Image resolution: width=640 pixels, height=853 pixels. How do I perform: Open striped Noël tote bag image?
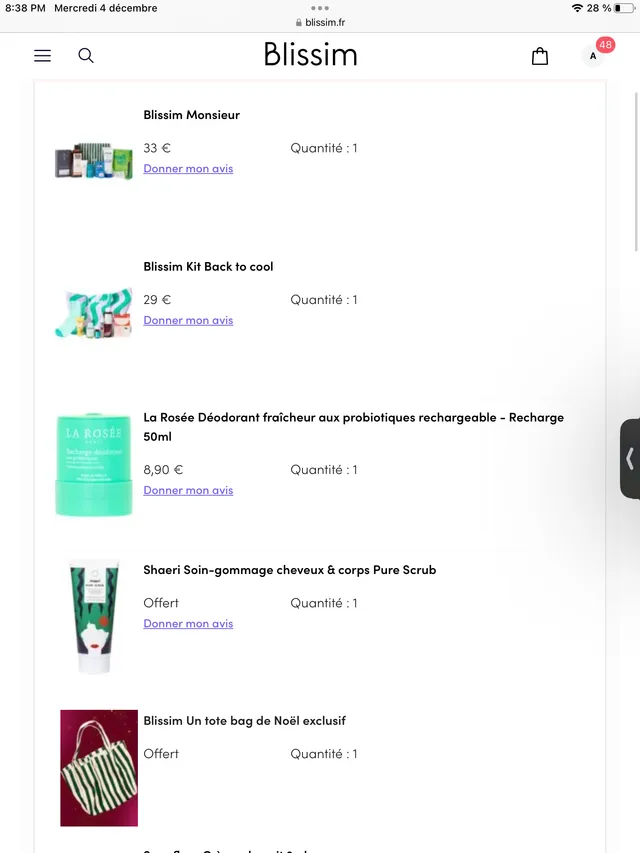99,768
